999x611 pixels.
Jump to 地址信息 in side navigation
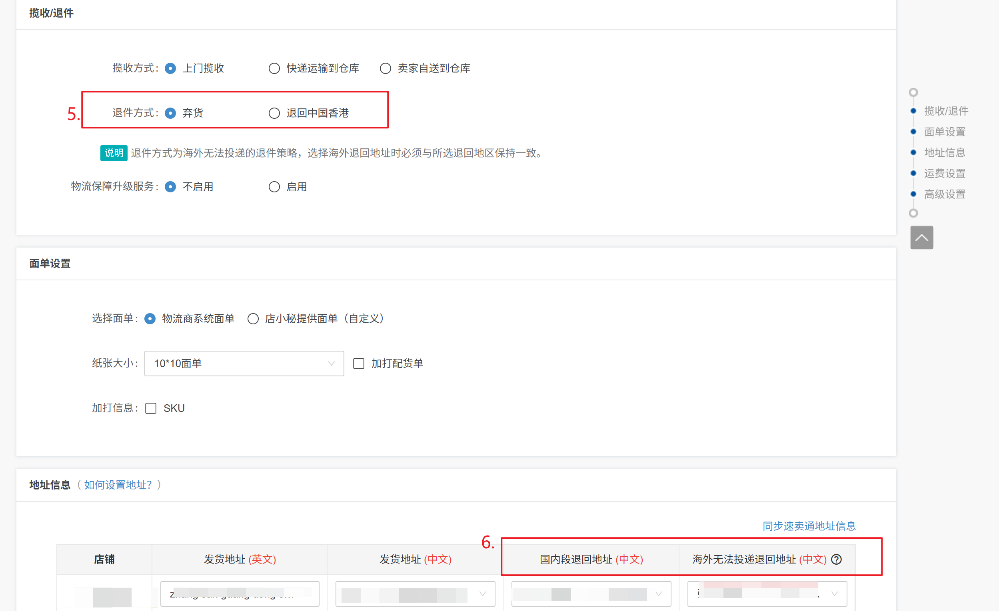(945, 152)
